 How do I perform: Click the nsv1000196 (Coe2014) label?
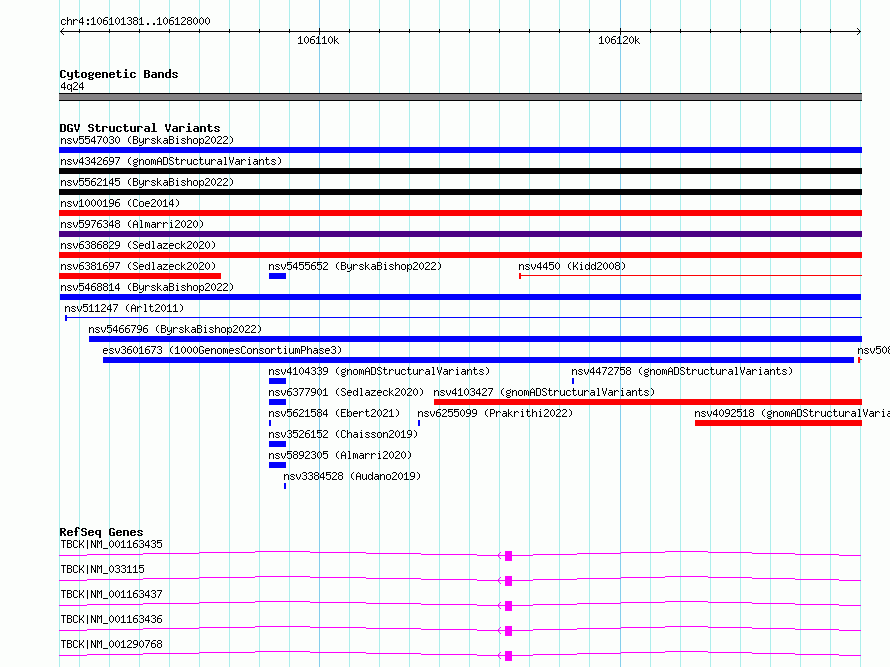(x=120, y=203)
